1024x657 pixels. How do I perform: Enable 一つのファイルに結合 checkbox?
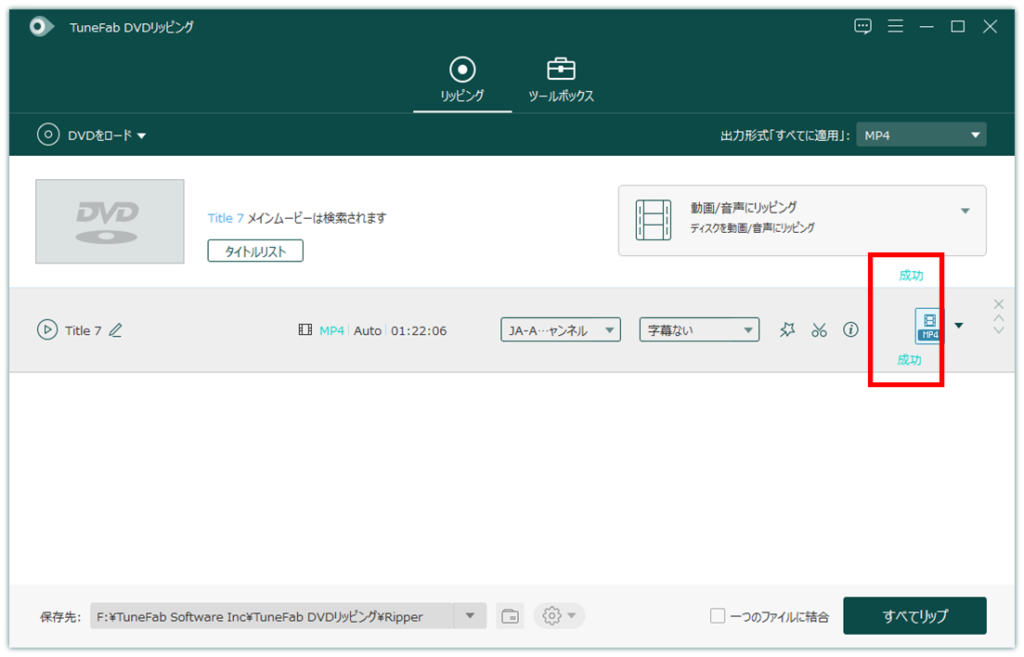click(718, 616)
